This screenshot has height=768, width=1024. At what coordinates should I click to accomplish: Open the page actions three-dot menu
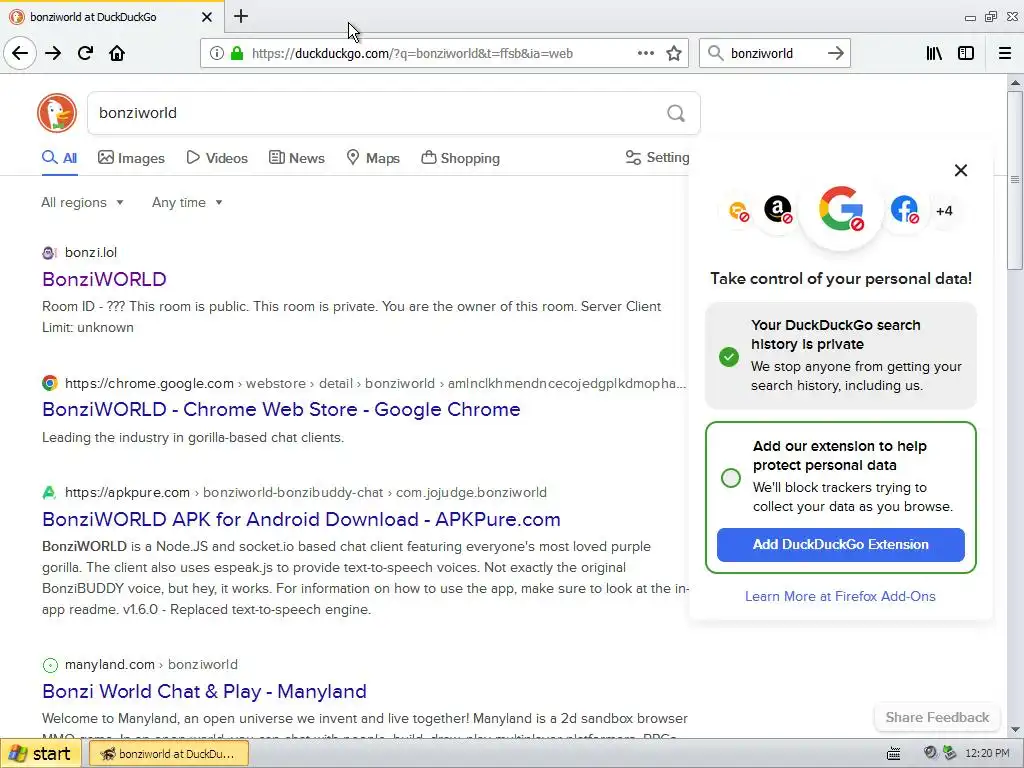(x=646, y=53)
